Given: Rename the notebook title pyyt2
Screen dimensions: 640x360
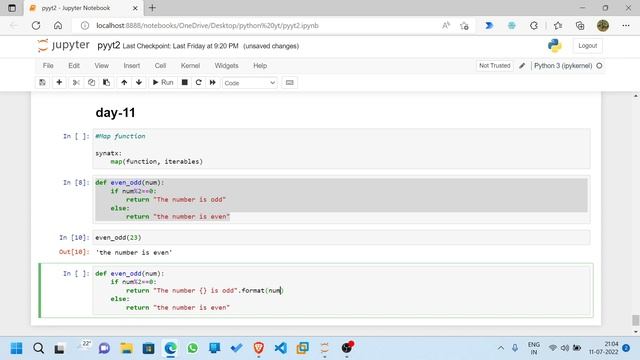Looking at the screenshot, I should pos(109,46).
